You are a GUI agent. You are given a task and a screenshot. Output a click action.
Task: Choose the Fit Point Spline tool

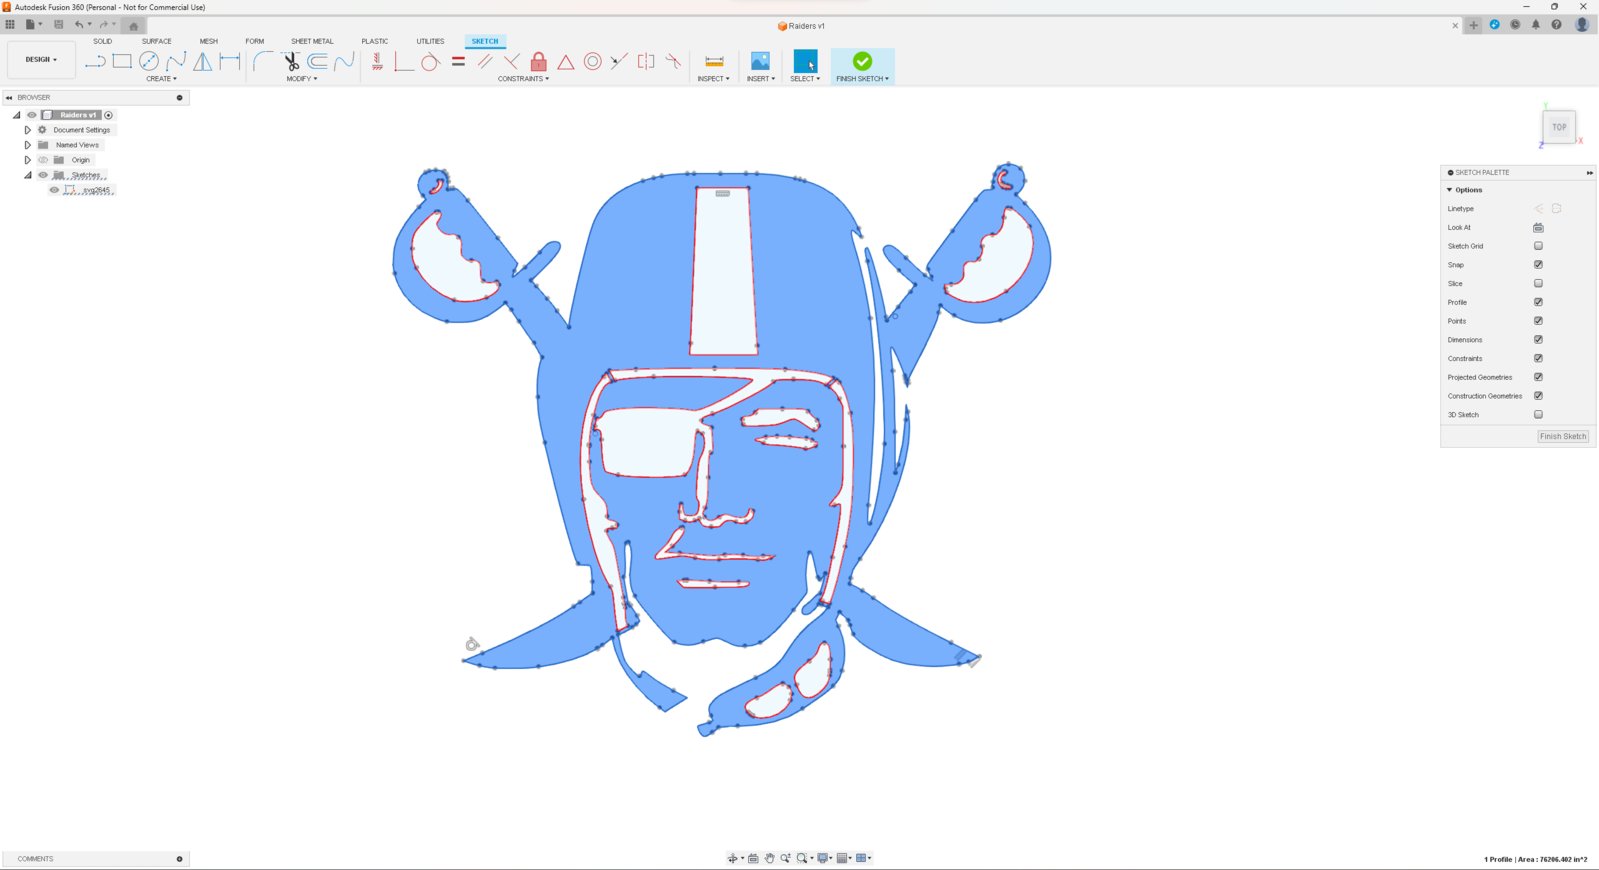(176, 61)
